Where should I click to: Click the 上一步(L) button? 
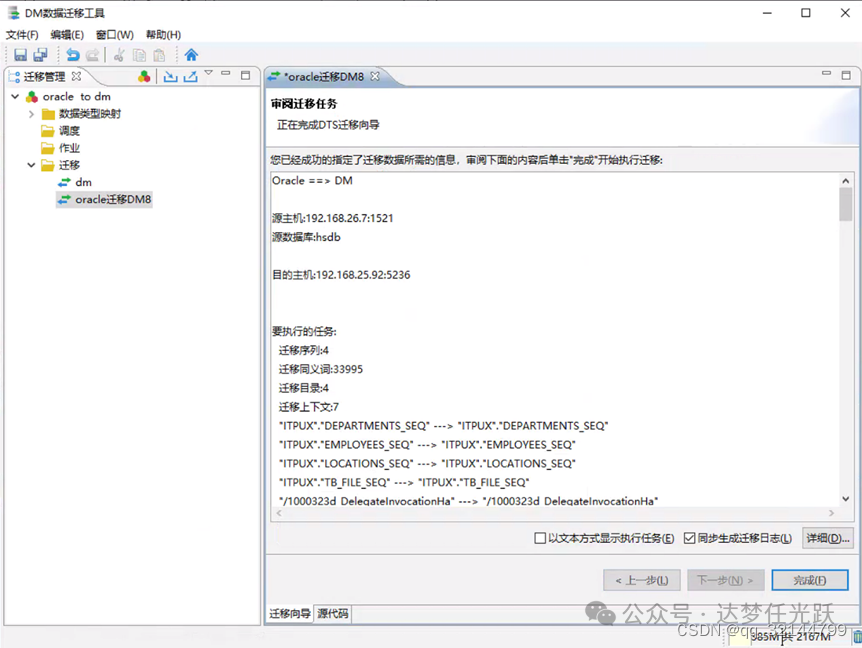(642, 580)
